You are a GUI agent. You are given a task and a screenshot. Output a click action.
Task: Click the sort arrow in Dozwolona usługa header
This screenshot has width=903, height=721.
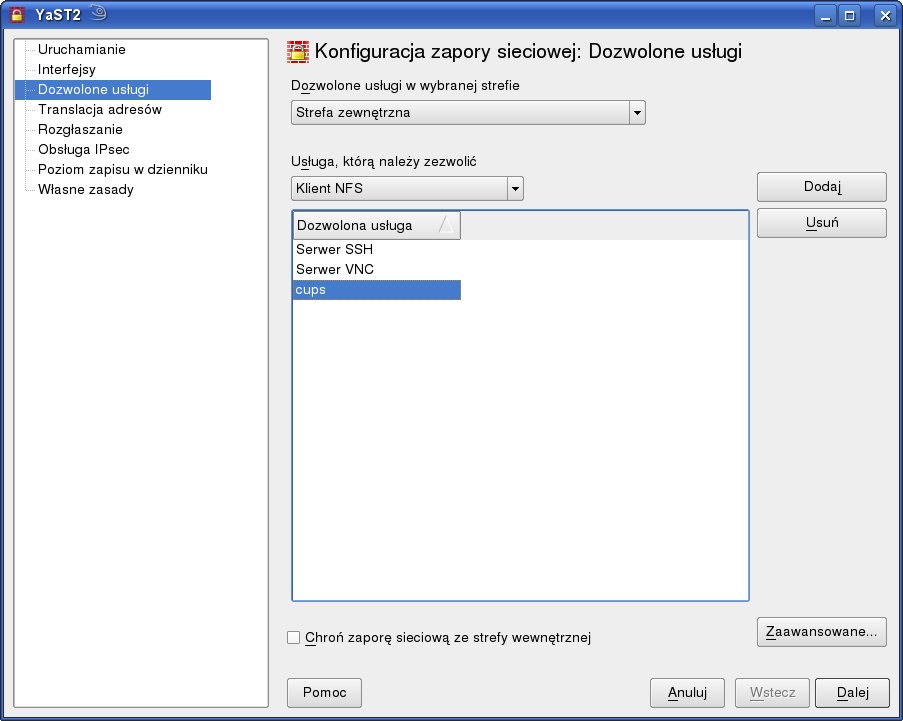(x=446, y=226)
